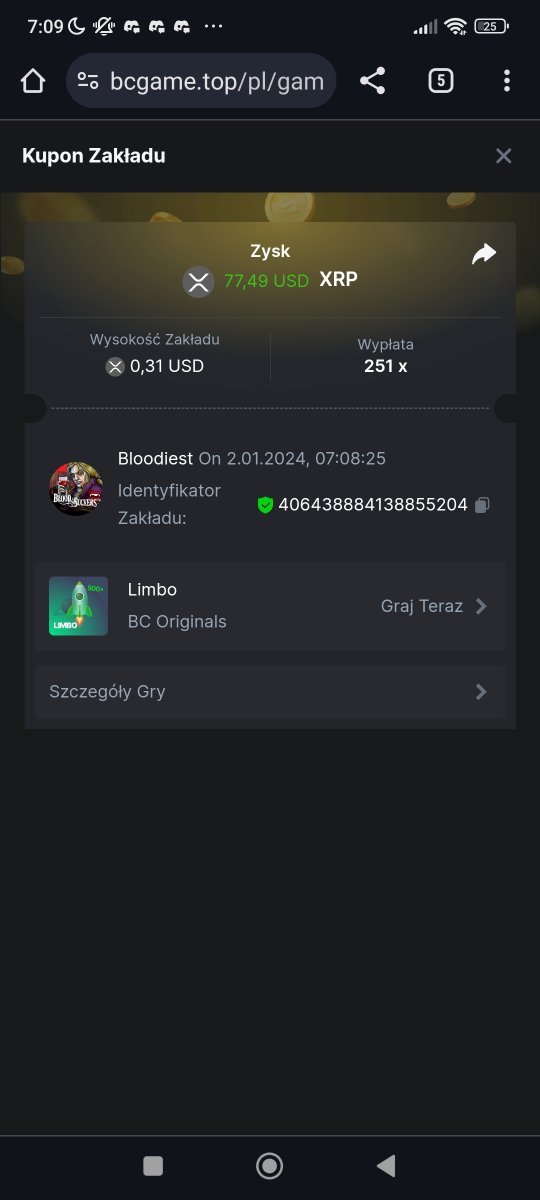
Task: Copy the bet ID with copy icon
Action: pyautogui.click(x=482, y=505)
